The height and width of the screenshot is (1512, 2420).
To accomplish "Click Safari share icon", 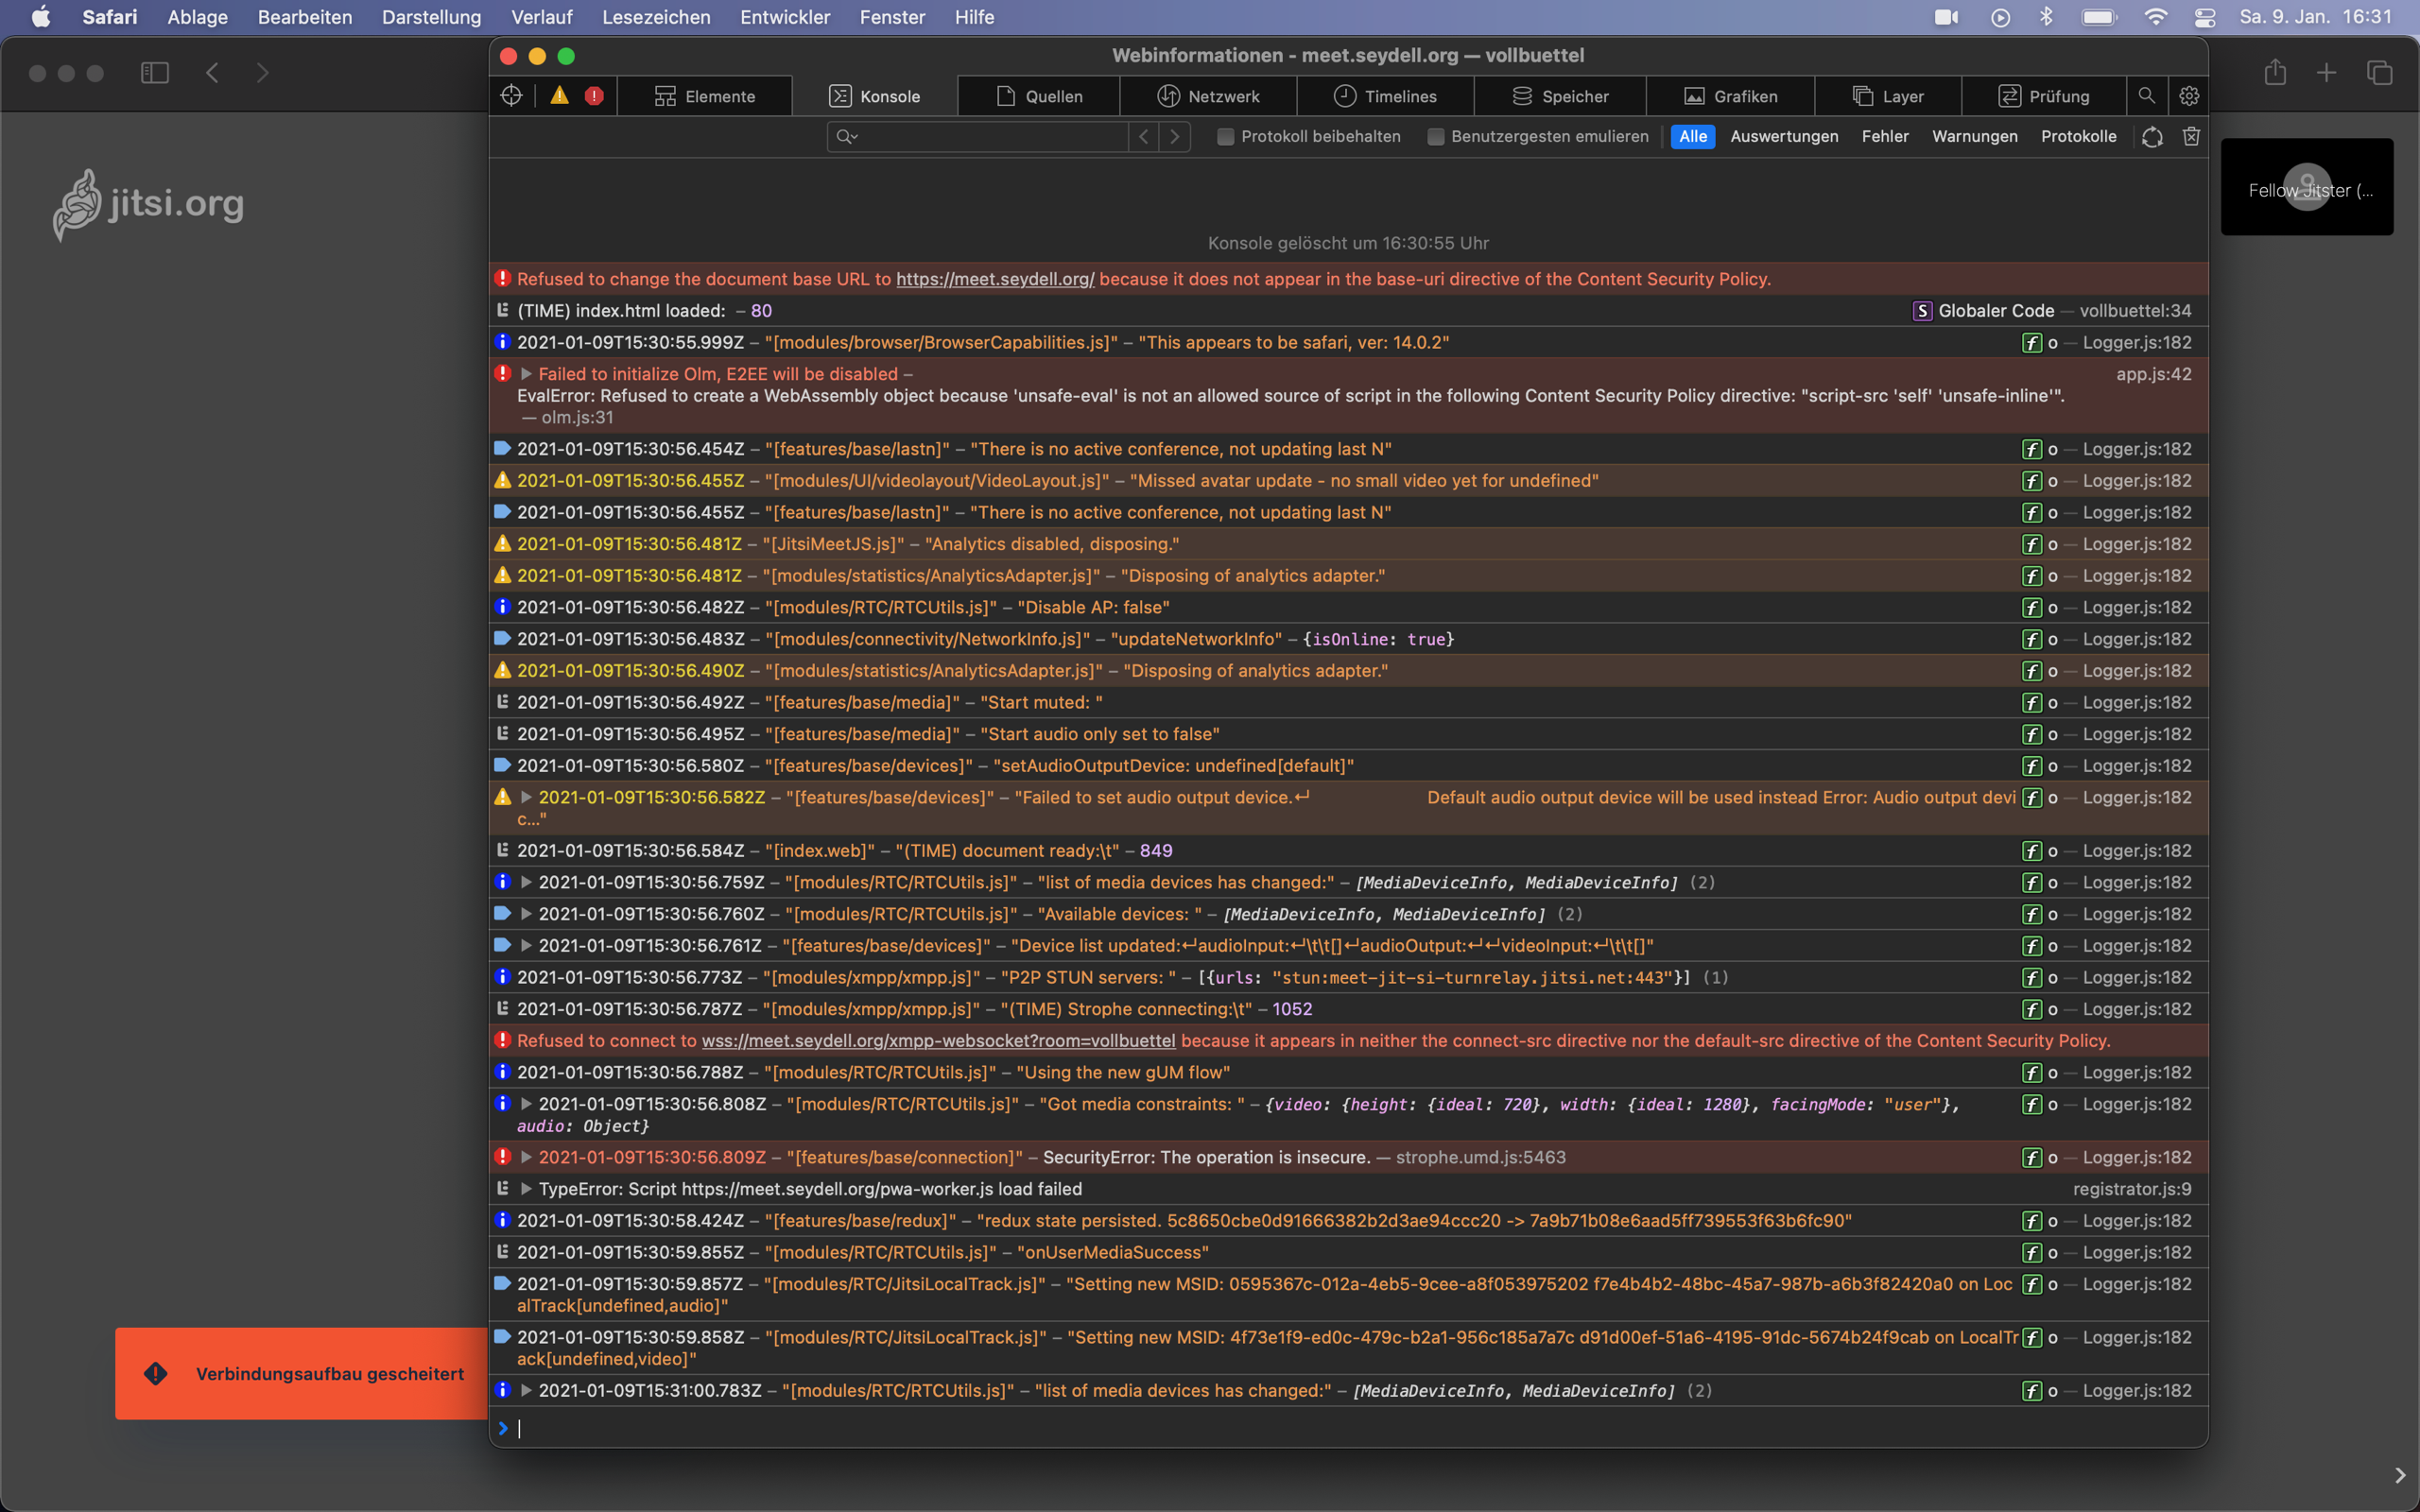I will click(2275, 73).
